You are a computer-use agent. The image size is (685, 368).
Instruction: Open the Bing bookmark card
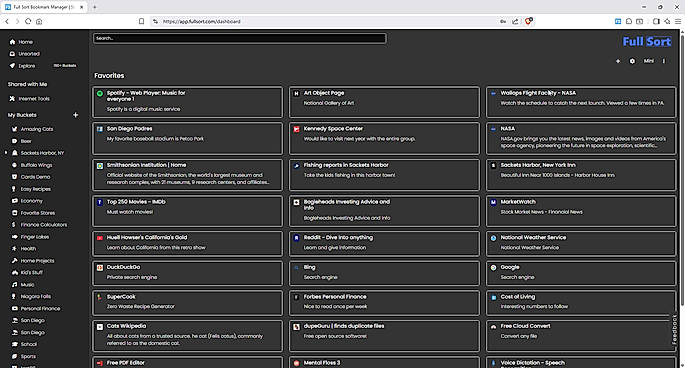pos(384,273)
